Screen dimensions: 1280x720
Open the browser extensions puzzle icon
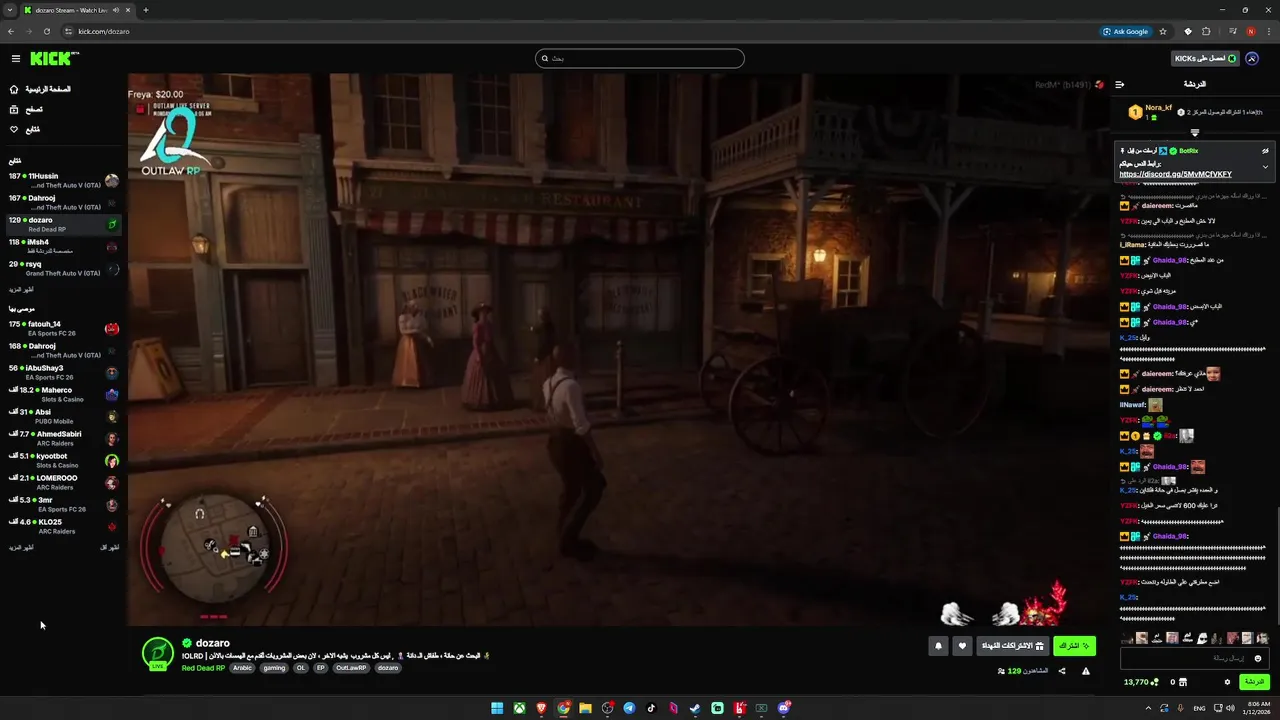tap(1206, 31)
